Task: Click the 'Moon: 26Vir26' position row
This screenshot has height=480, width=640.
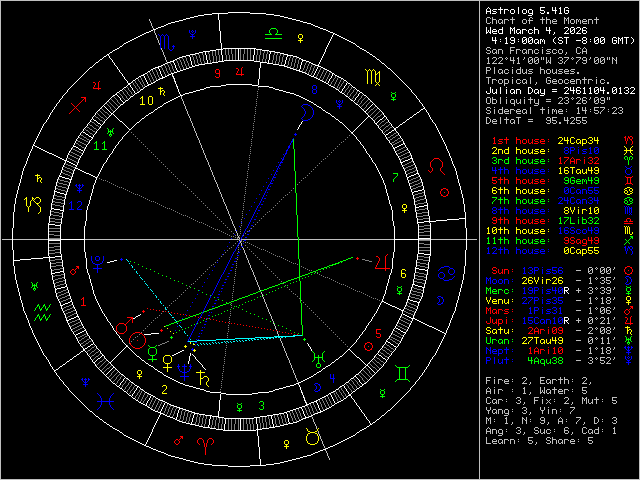Action: coord(560,280)
